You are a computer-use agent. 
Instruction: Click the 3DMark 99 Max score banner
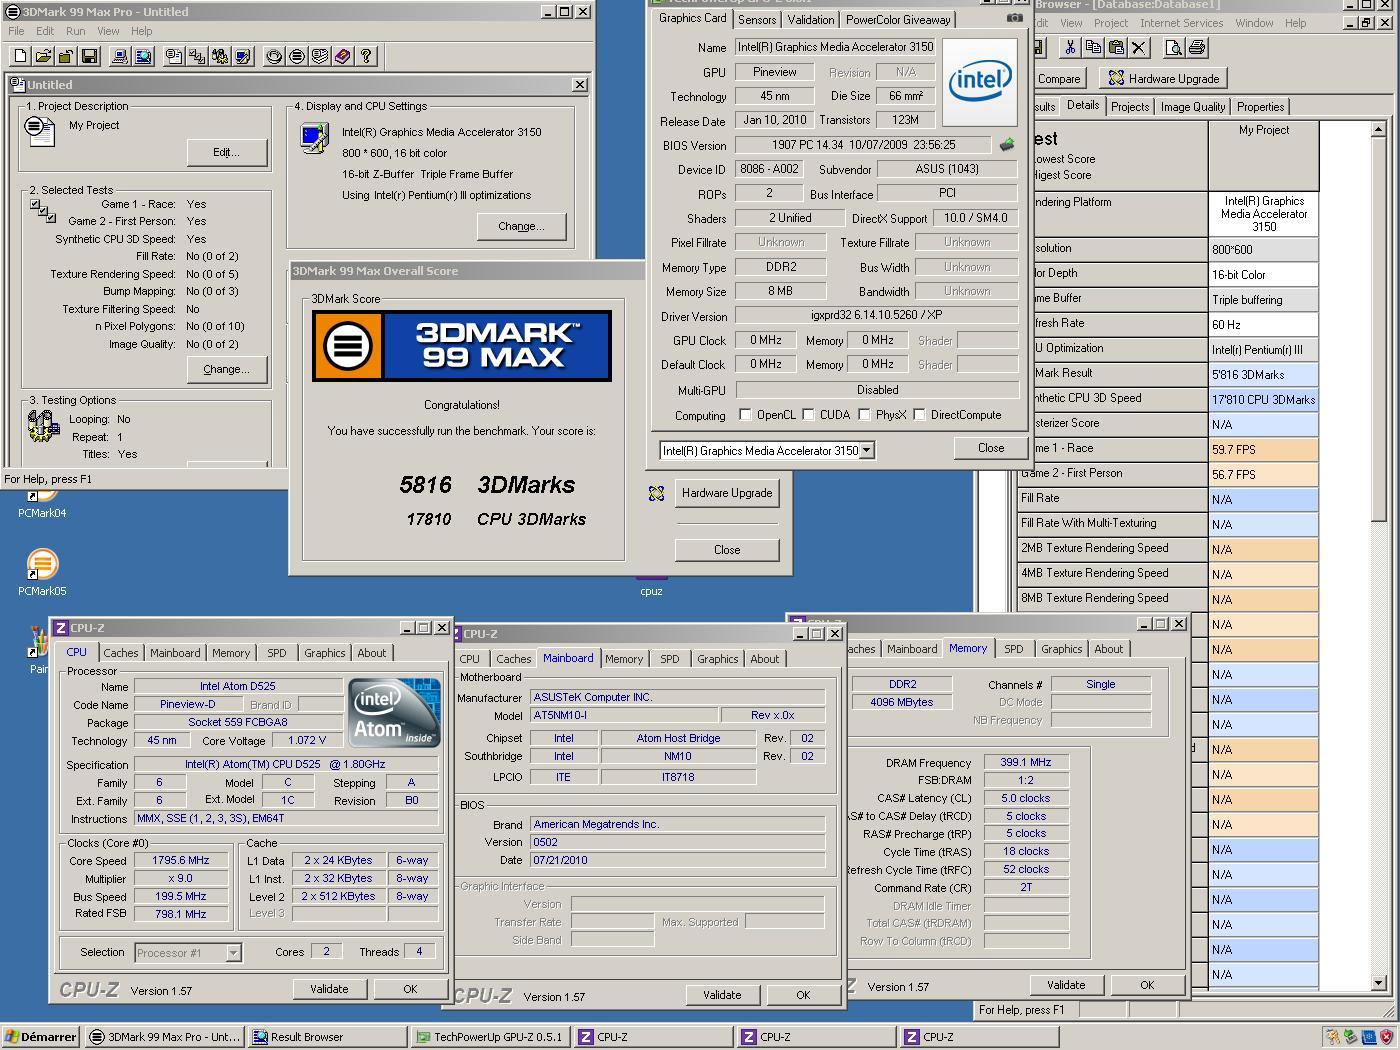coord(462,346)
